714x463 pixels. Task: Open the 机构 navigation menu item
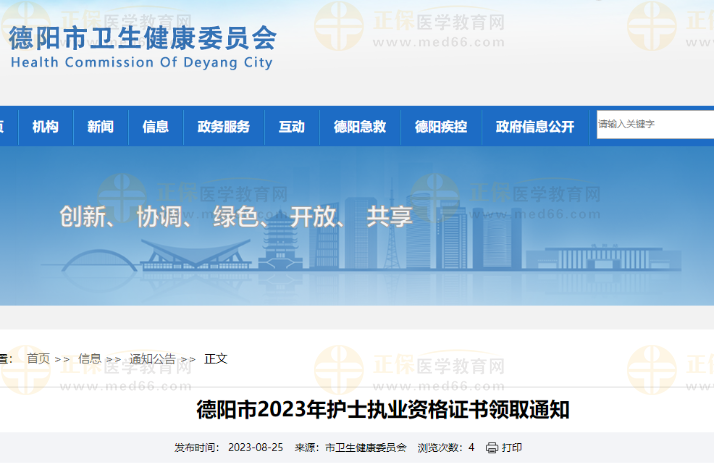(45, 127)
